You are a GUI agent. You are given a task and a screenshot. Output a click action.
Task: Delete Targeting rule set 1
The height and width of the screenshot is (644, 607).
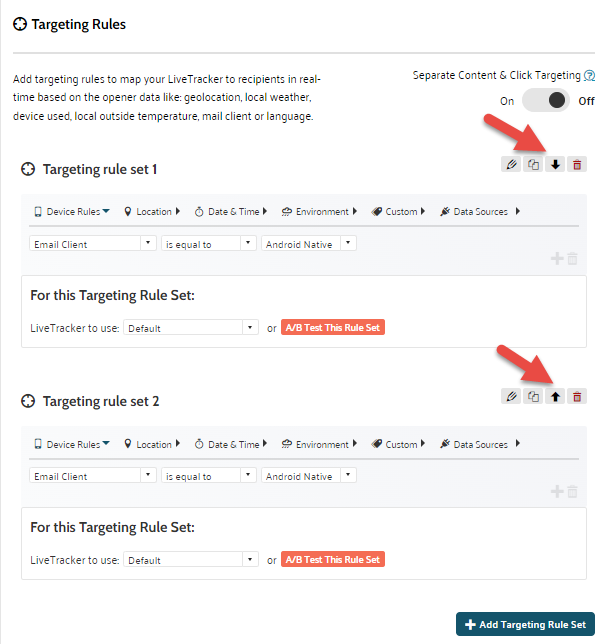577,165
